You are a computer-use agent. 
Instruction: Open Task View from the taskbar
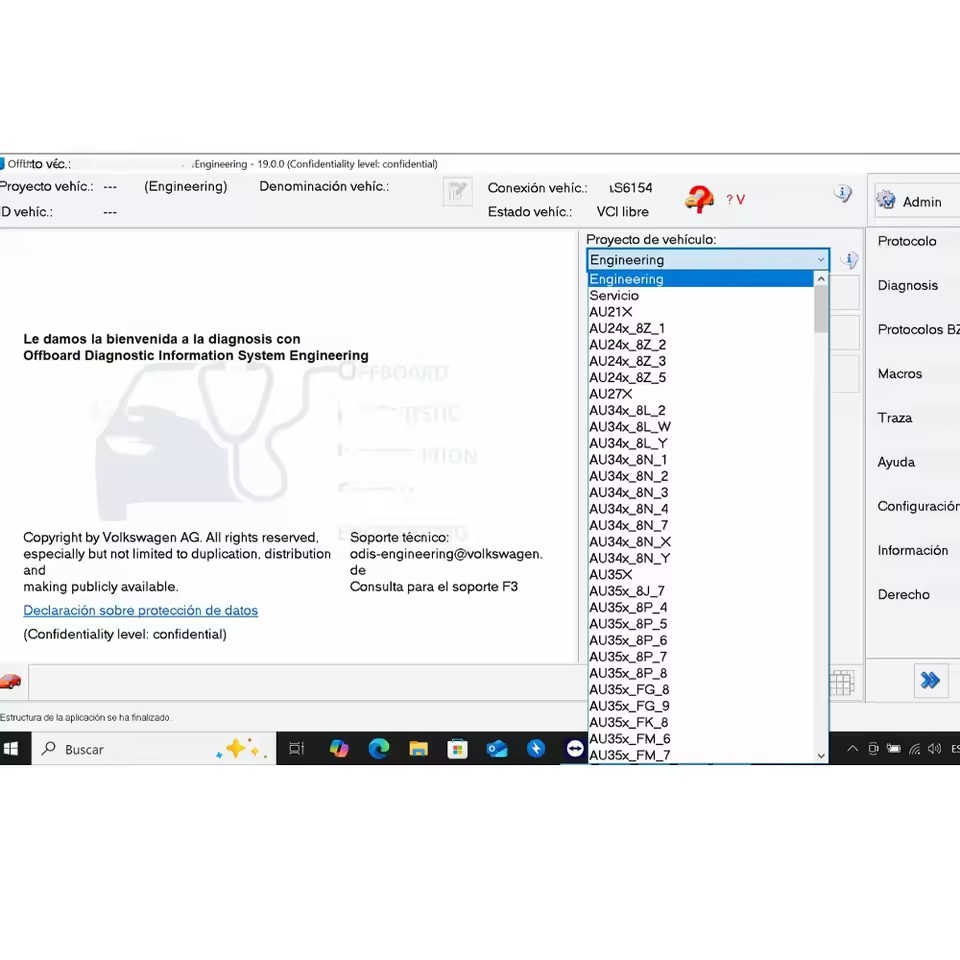(x=296, y=749)
